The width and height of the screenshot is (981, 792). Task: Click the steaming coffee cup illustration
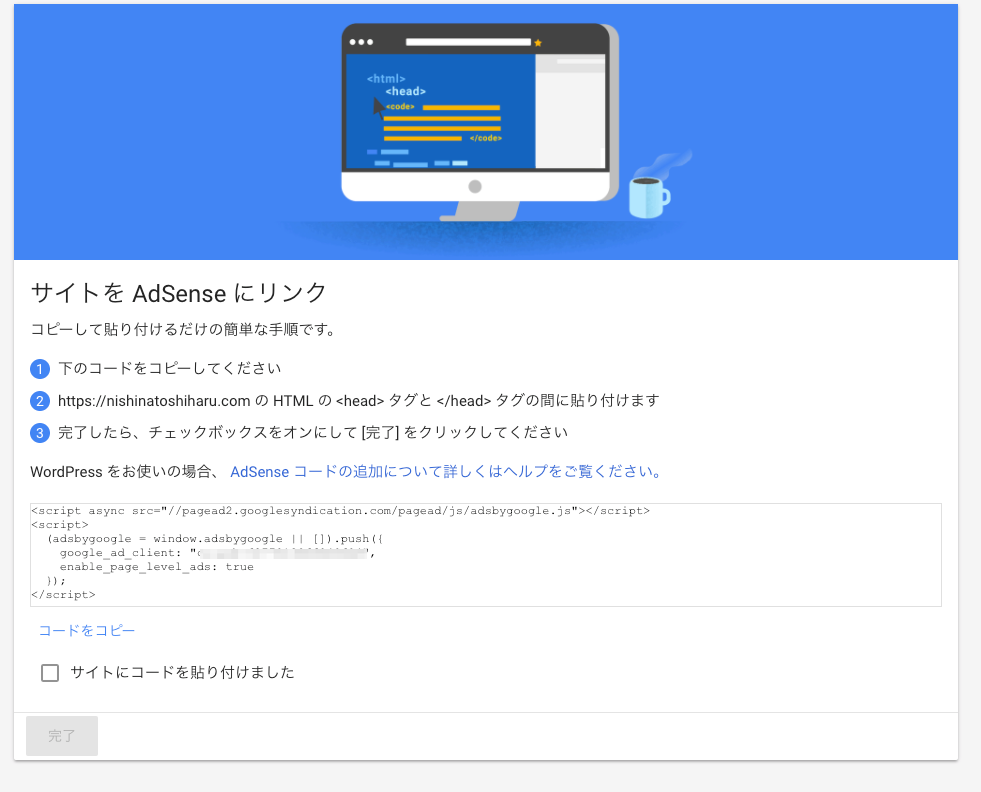click(647, 196)
